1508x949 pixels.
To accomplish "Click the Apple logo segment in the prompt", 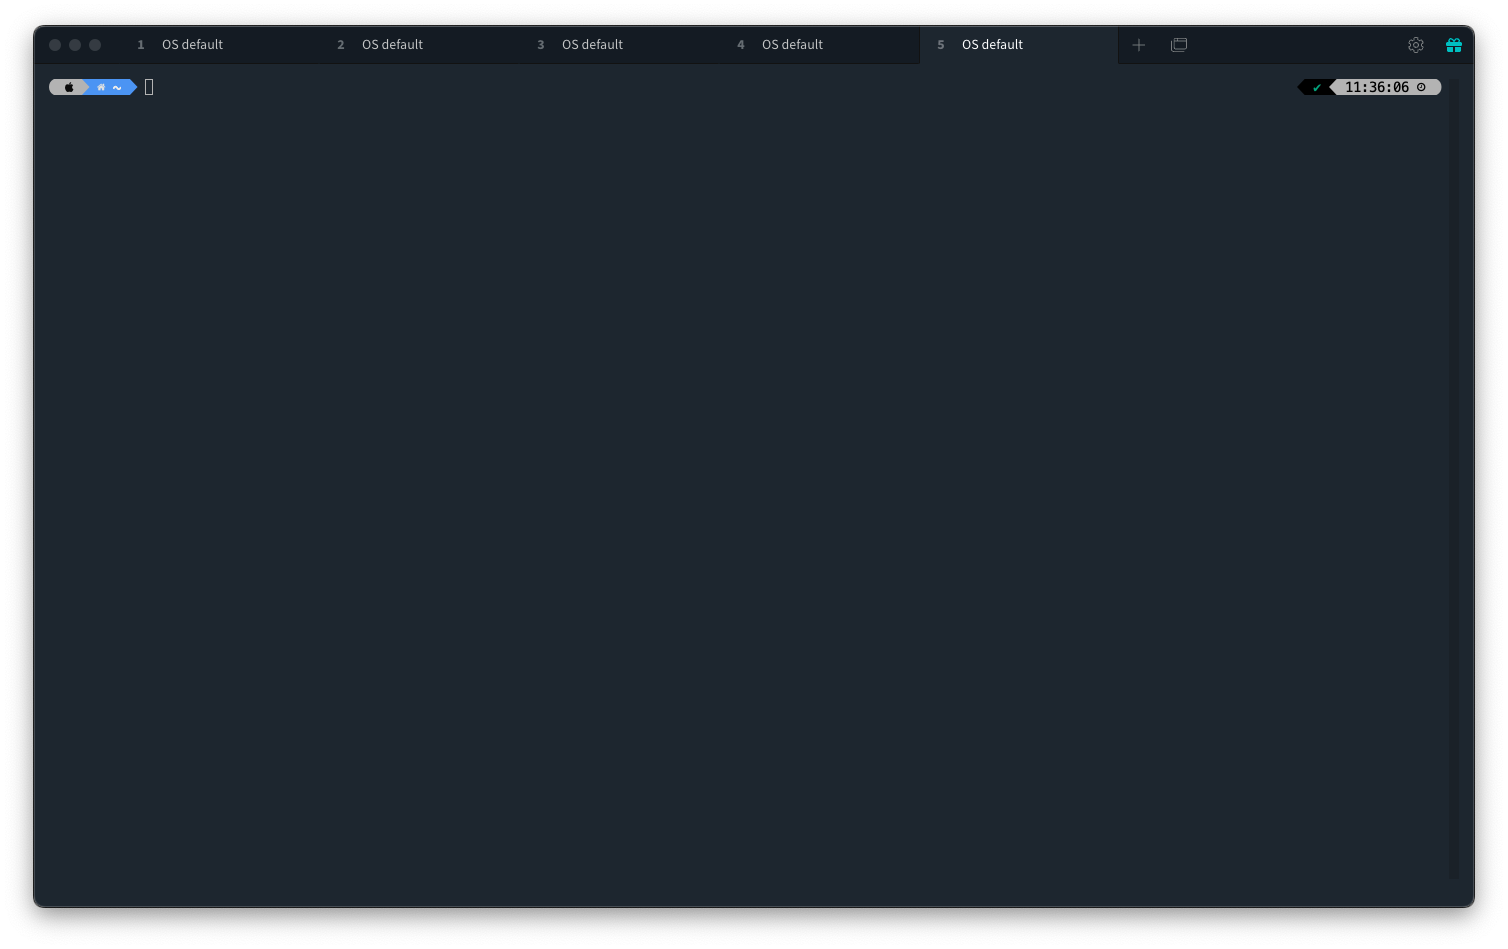I will click(x=67, y=87).
